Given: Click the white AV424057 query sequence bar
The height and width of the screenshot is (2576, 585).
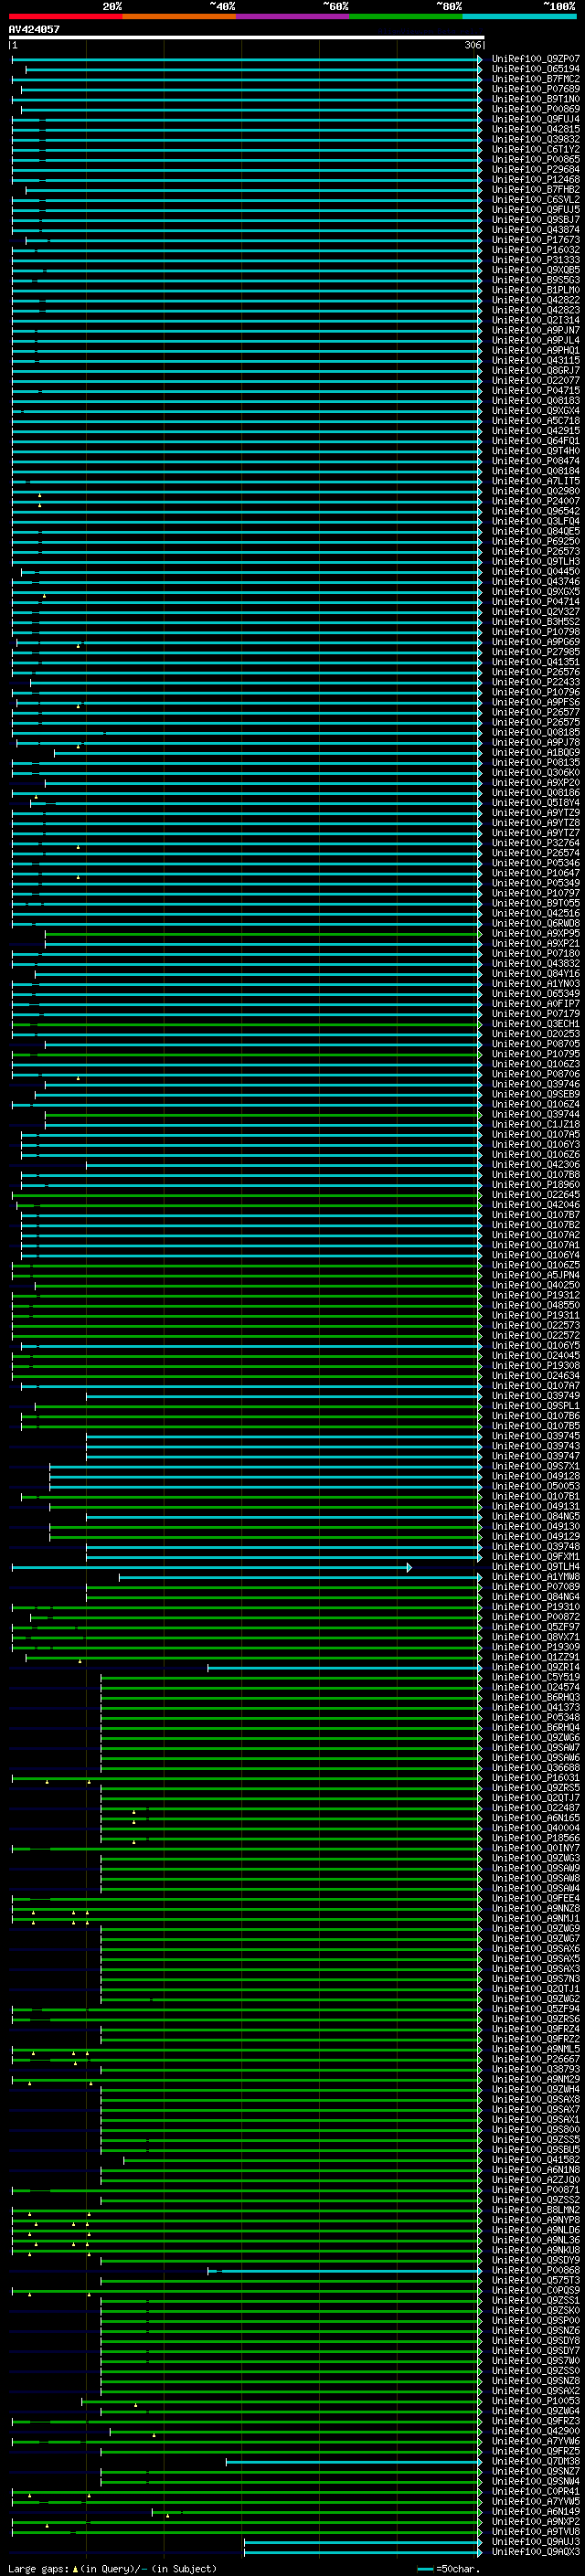Looking at the screenshot, I should coord(247,38).
